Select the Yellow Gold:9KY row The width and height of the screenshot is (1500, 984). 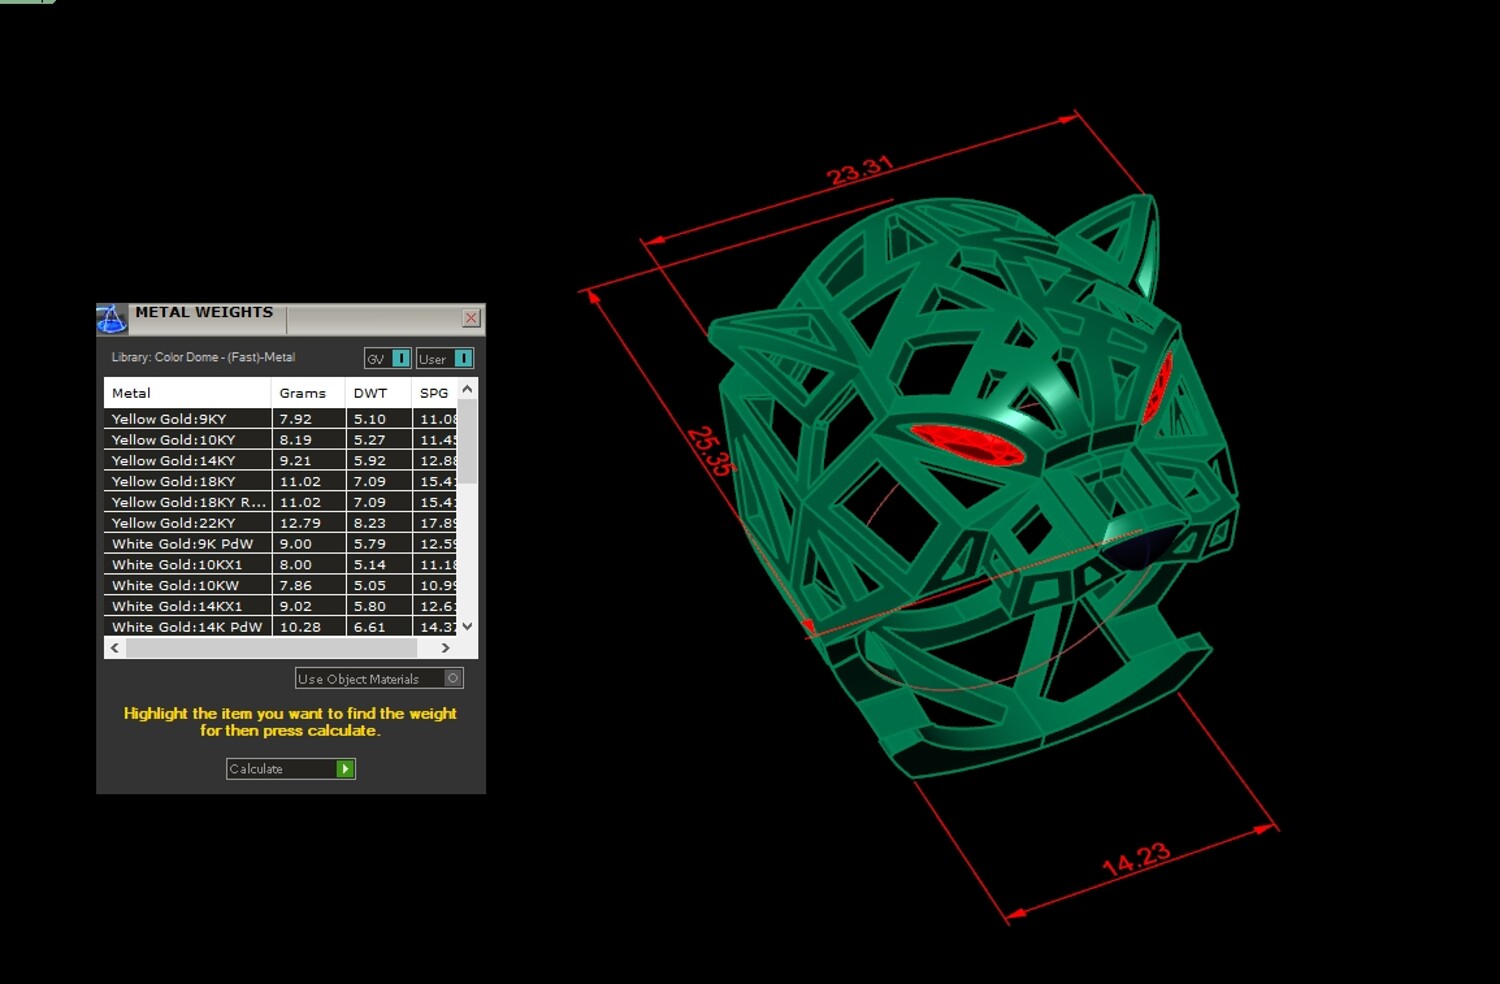click(x=280, y=419)
